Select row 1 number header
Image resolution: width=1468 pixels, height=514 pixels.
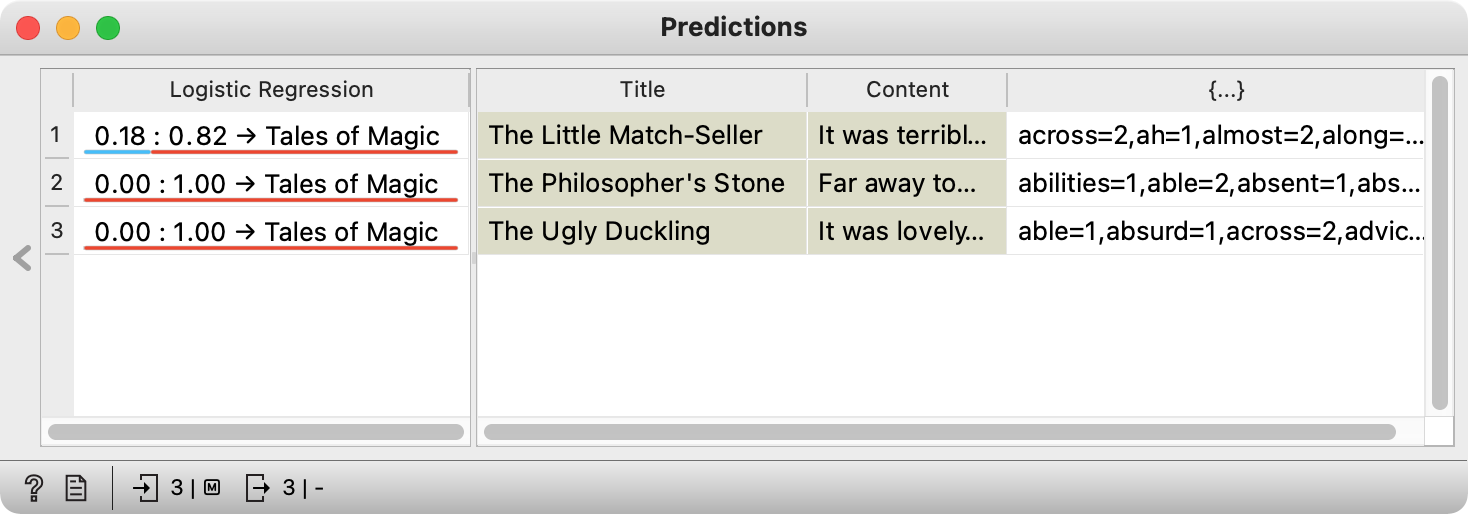point(57,135)
